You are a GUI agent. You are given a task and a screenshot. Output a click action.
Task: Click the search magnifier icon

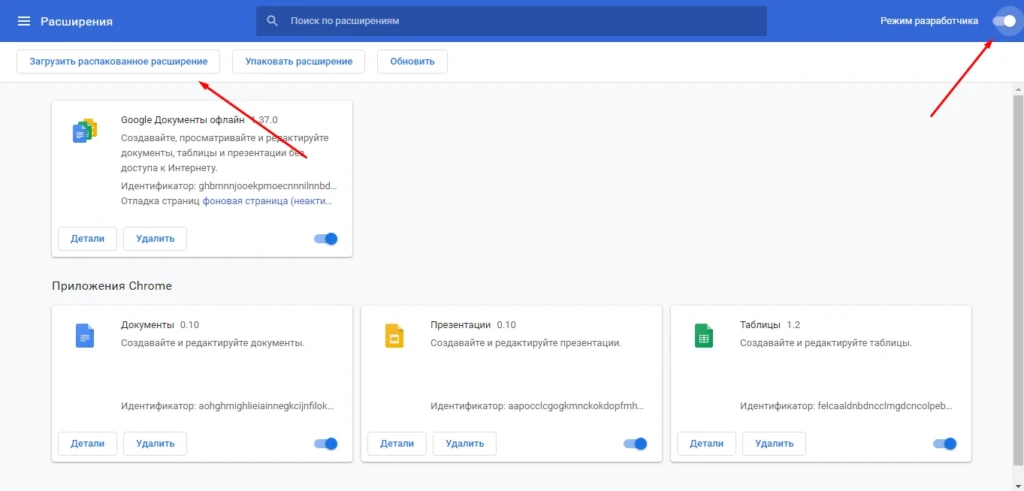coord(273,22)
